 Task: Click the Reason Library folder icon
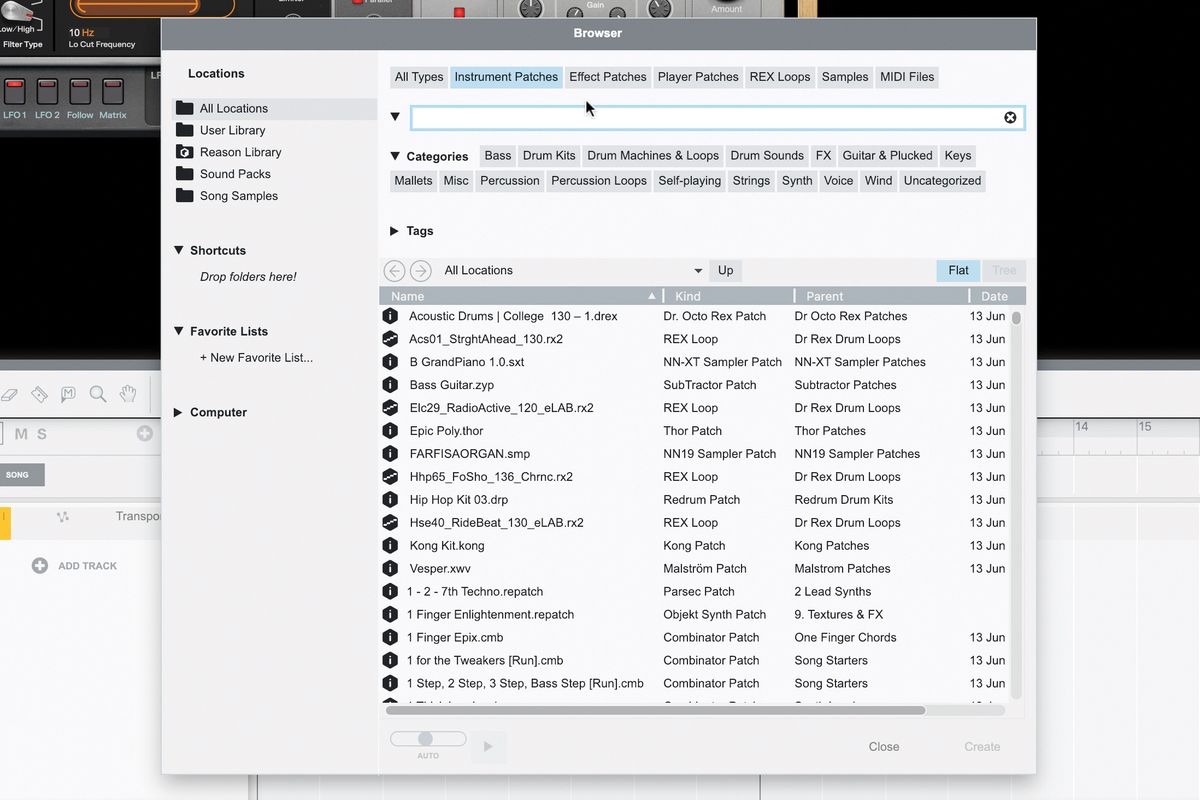[x=184, y=152]
